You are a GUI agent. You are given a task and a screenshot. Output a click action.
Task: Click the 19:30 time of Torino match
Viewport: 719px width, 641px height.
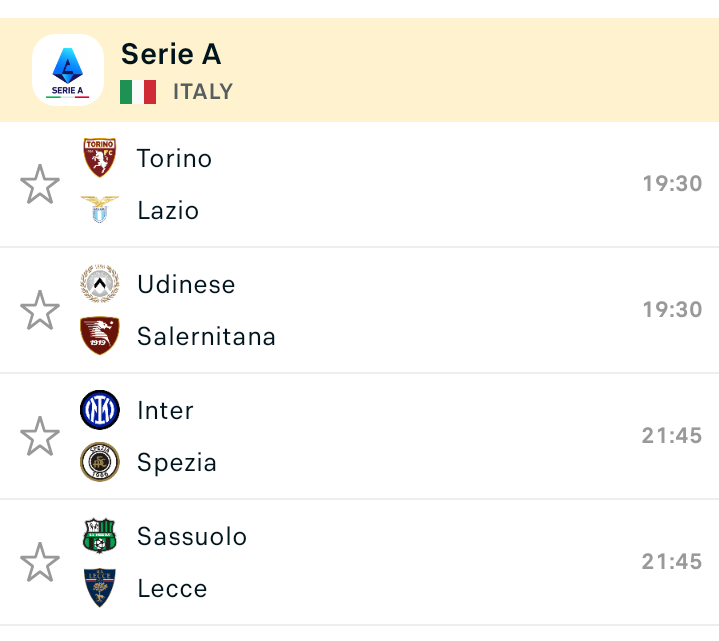coord(672,184)
